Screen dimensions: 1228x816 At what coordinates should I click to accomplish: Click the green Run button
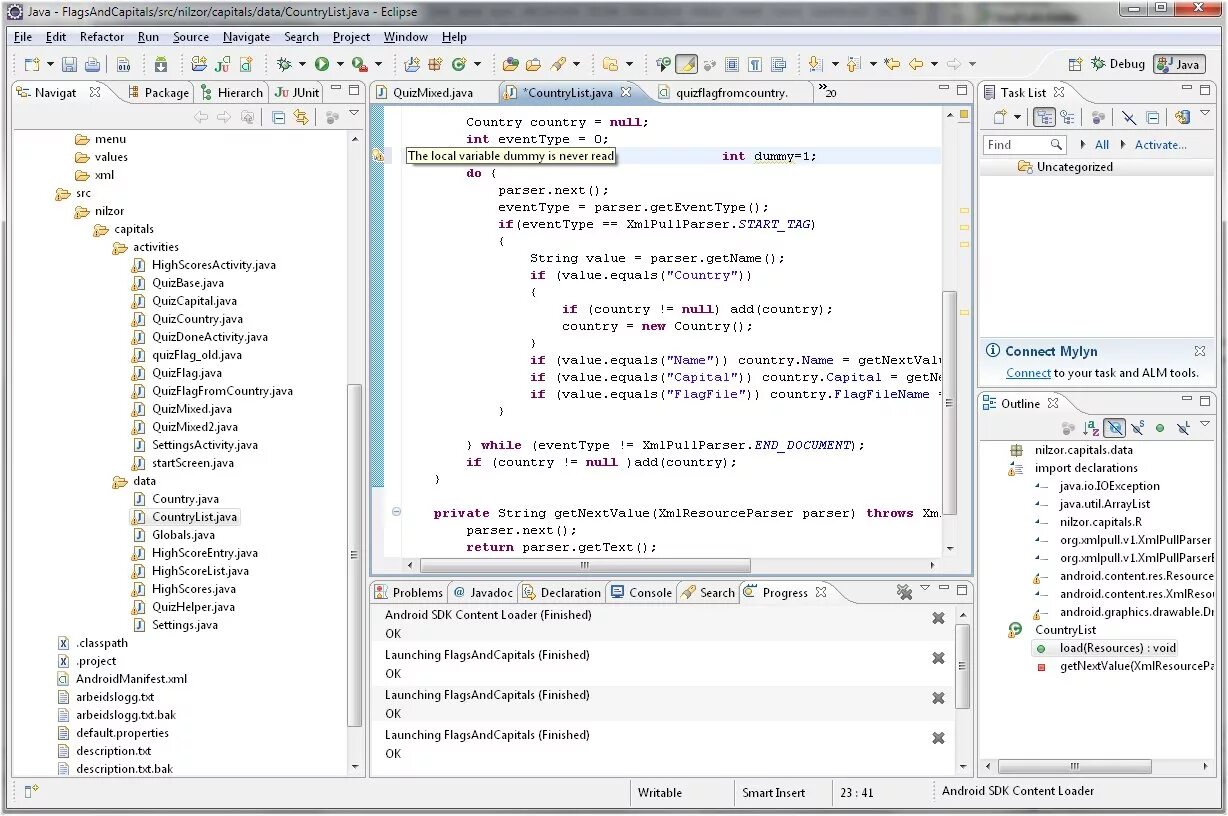coord(322,64)
